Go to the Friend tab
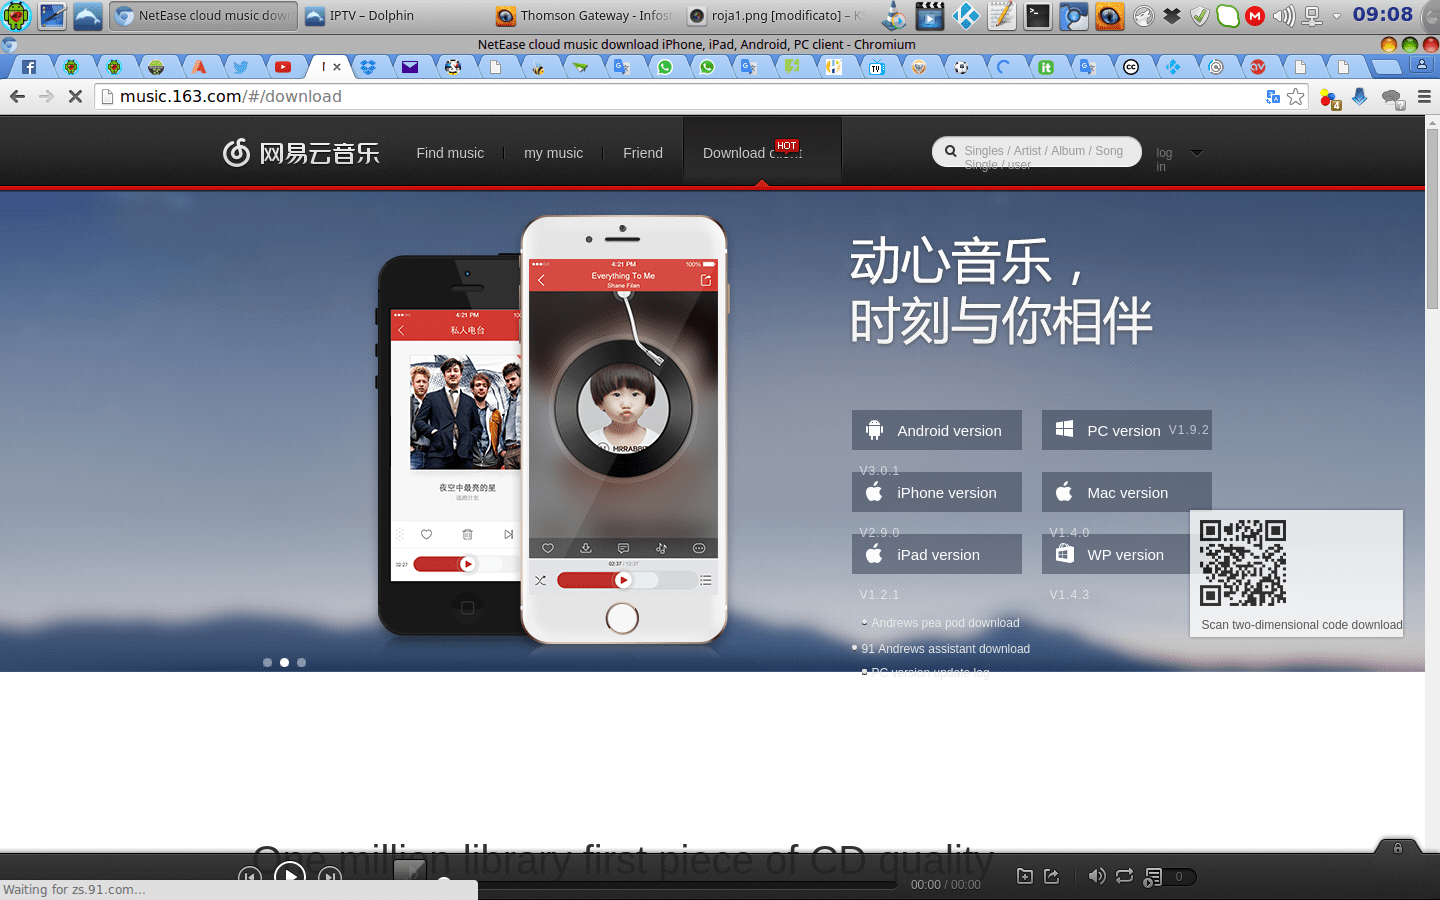This screenshot has width=1440, height=900. 643,153
